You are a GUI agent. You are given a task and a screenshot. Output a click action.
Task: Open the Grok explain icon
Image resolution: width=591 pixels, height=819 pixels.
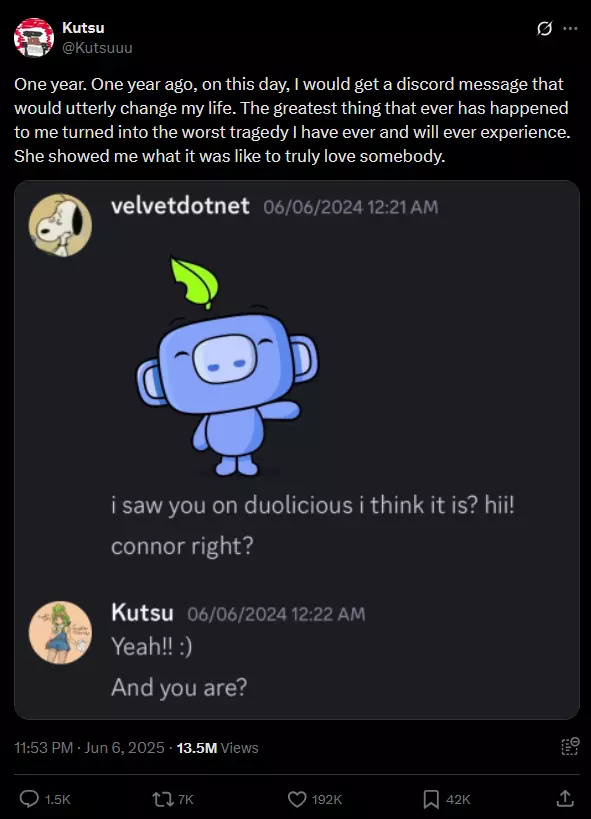[x=544, y=28]
